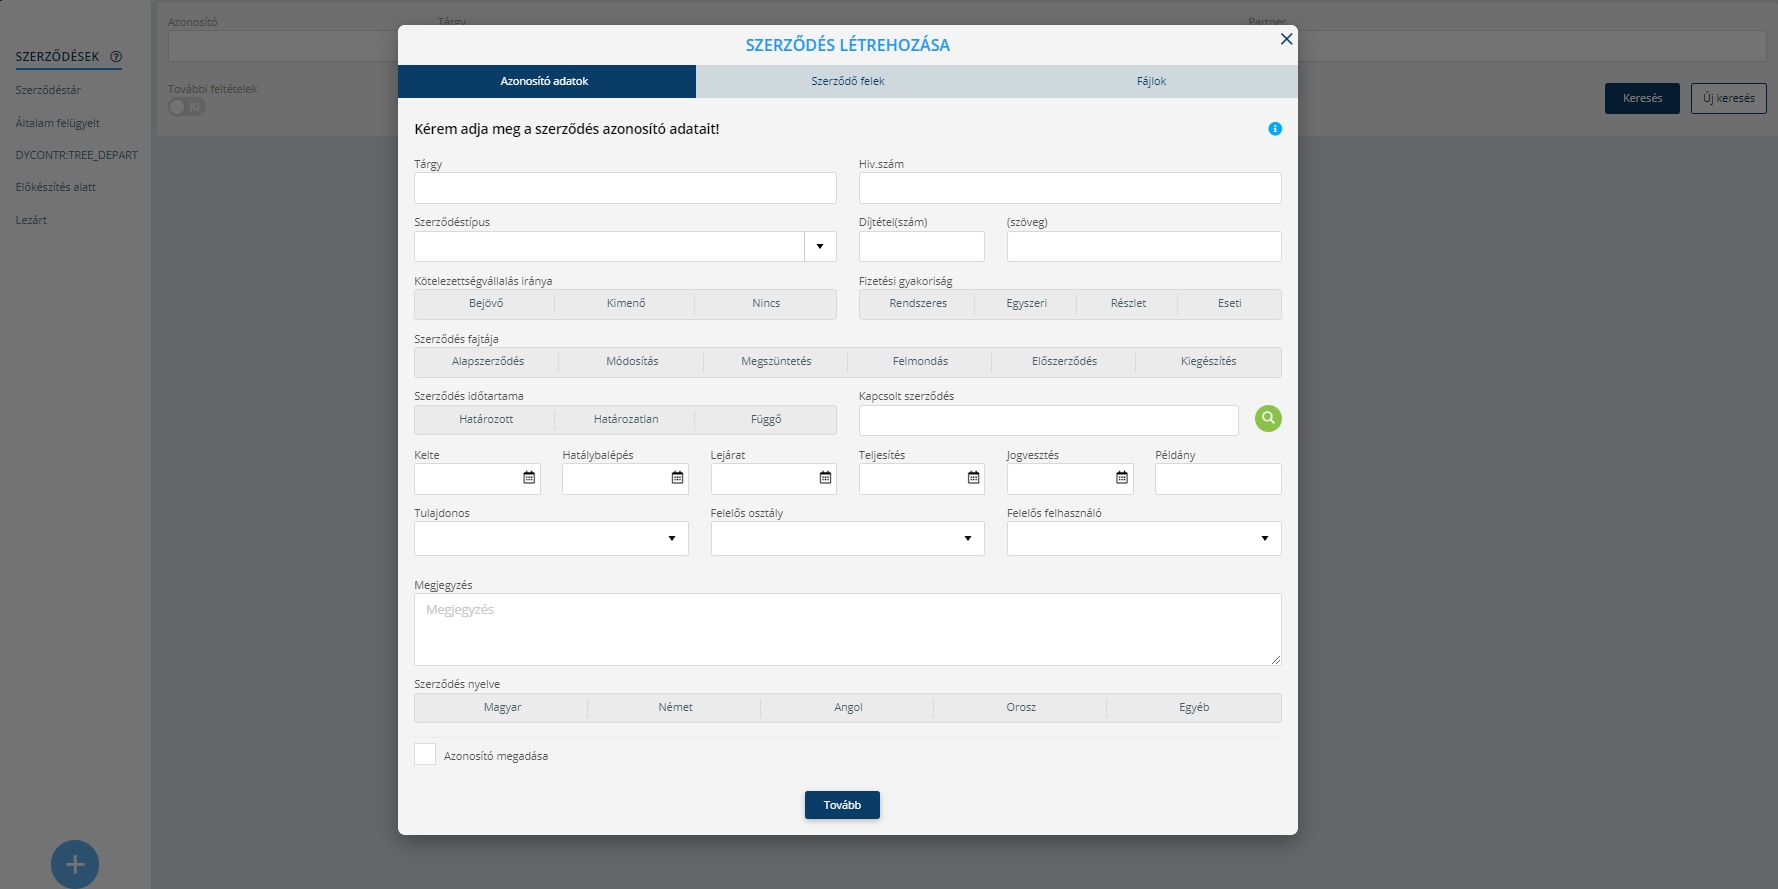This screenshot has height=889, width=1778.
Task: Open the Kelte date calendar picker
Action: point(529,478)
